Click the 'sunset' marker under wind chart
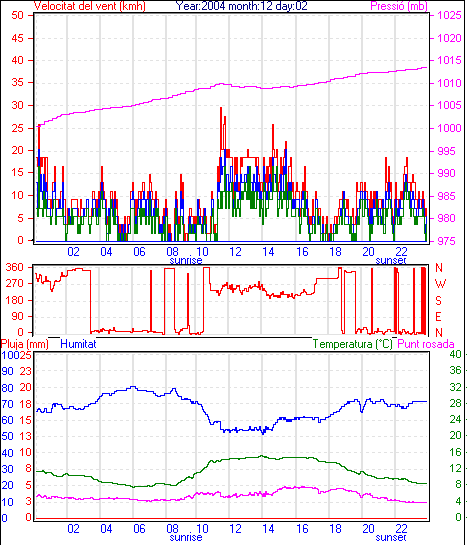 pos(391,260)
